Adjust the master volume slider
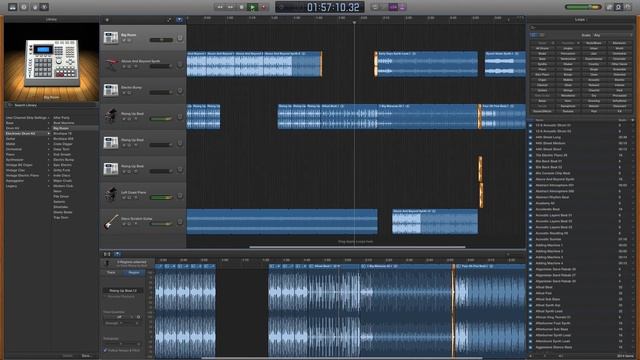The image size is (640, 360). coord(583,7)
